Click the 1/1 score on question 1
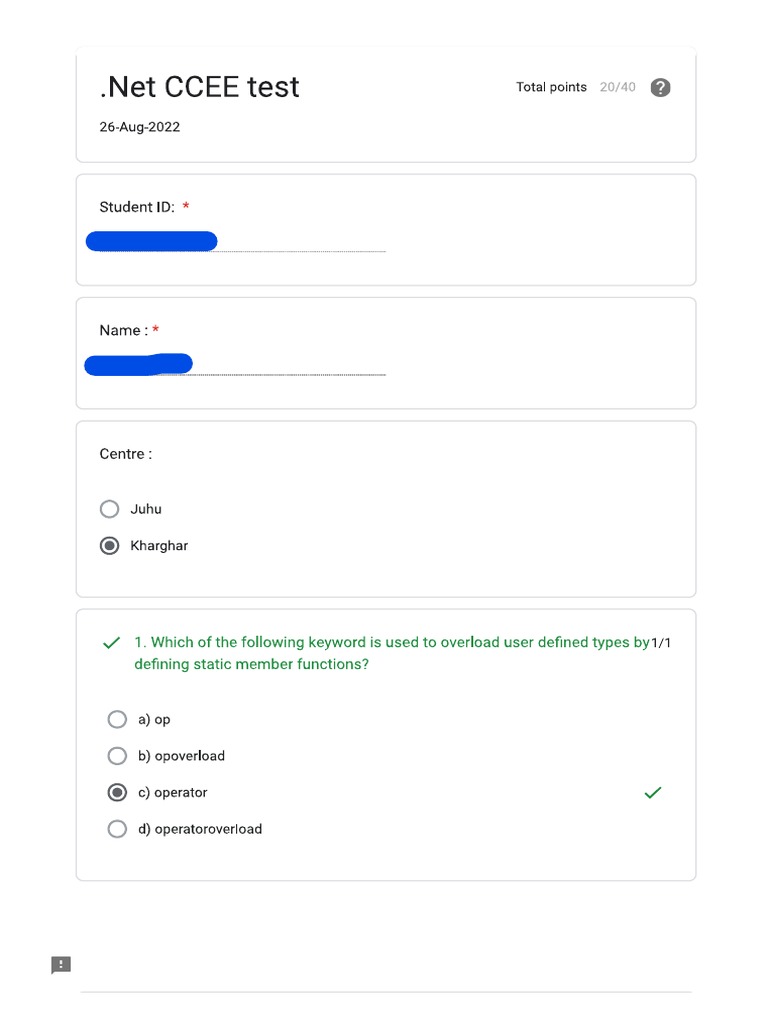Image resolution: width=768 pixels, height=1024 pixels. coord(661,643)
